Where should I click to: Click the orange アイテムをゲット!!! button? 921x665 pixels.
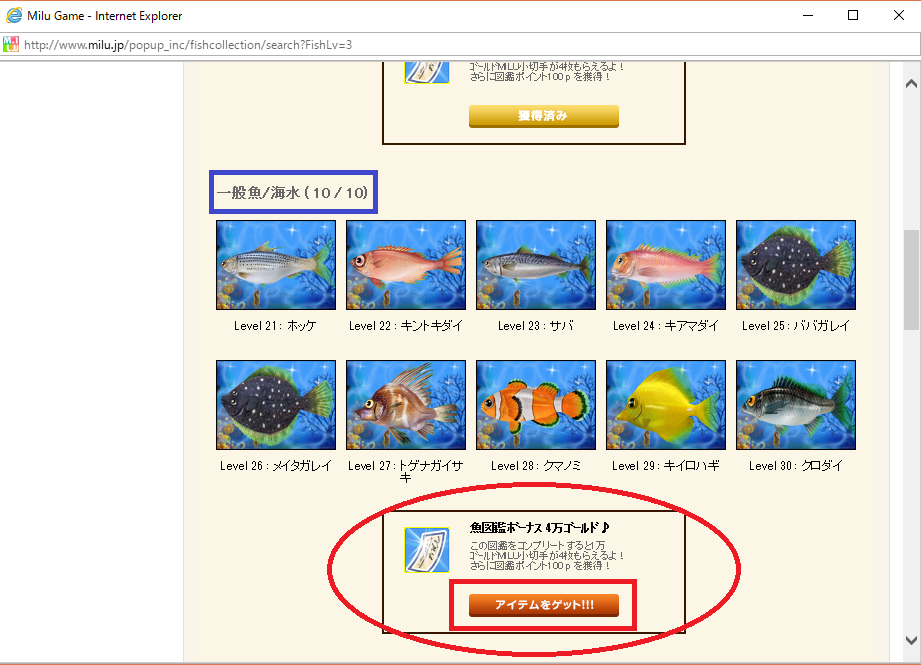[x=544, y=605]
